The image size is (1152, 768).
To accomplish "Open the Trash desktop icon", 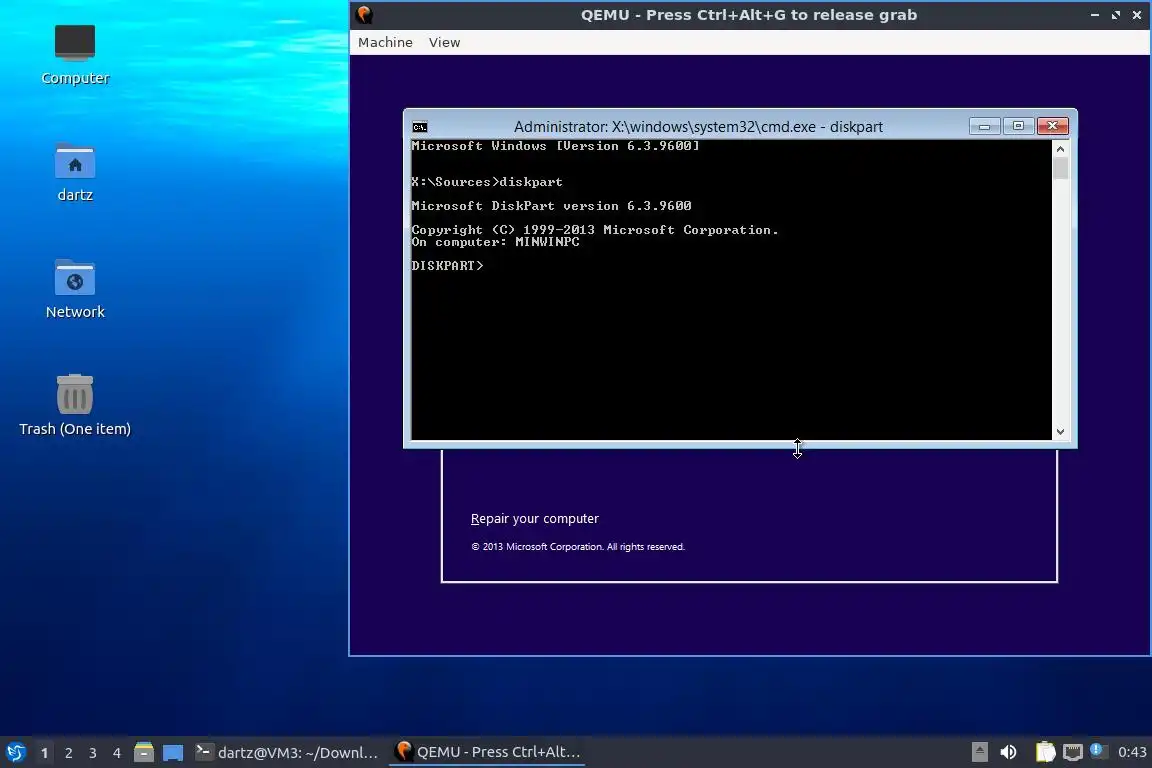I will pos(75,405).
